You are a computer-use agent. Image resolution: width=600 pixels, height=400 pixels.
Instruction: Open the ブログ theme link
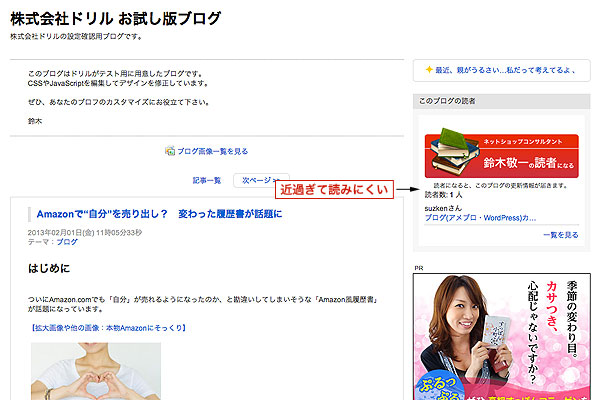(x=67, y=242)
